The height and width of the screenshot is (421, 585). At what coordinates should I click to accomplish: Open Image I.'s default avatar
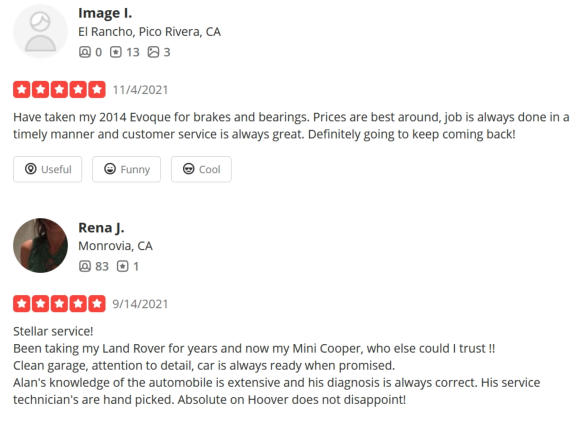40,31
